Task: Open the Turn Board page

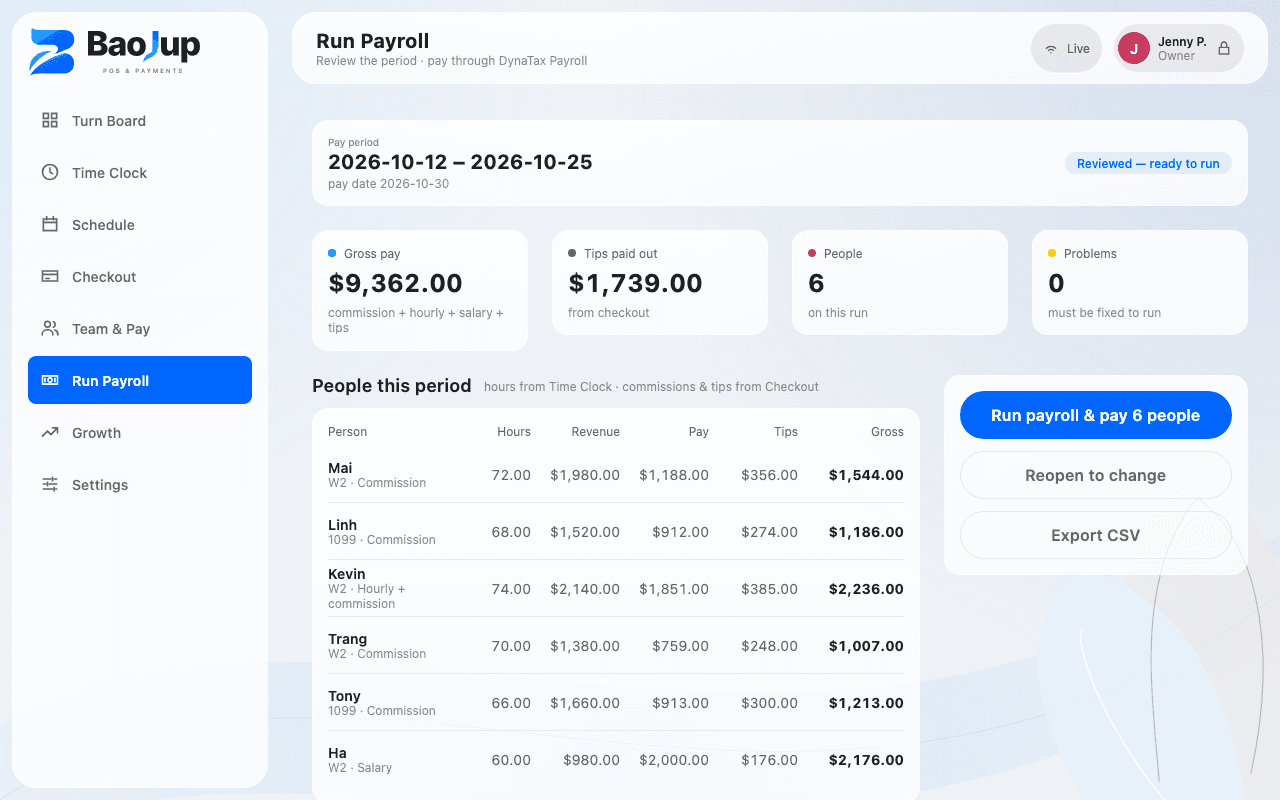Action: tap(140, 121)
